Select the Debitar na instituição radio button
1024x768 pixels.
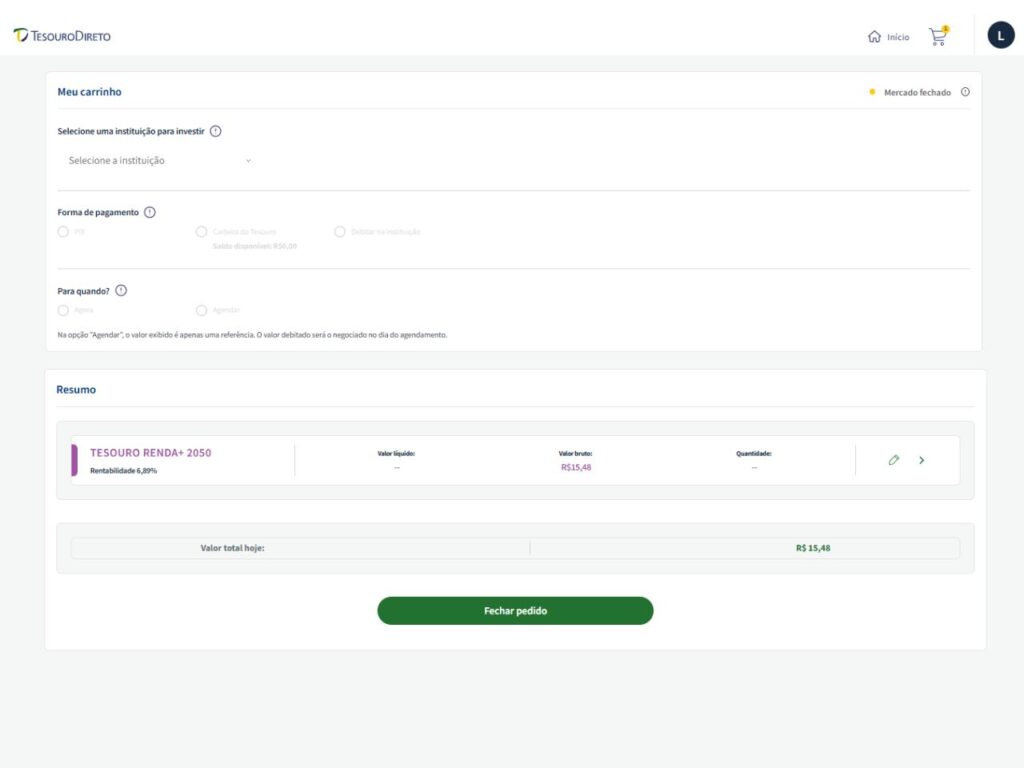[x=340, y=232]
